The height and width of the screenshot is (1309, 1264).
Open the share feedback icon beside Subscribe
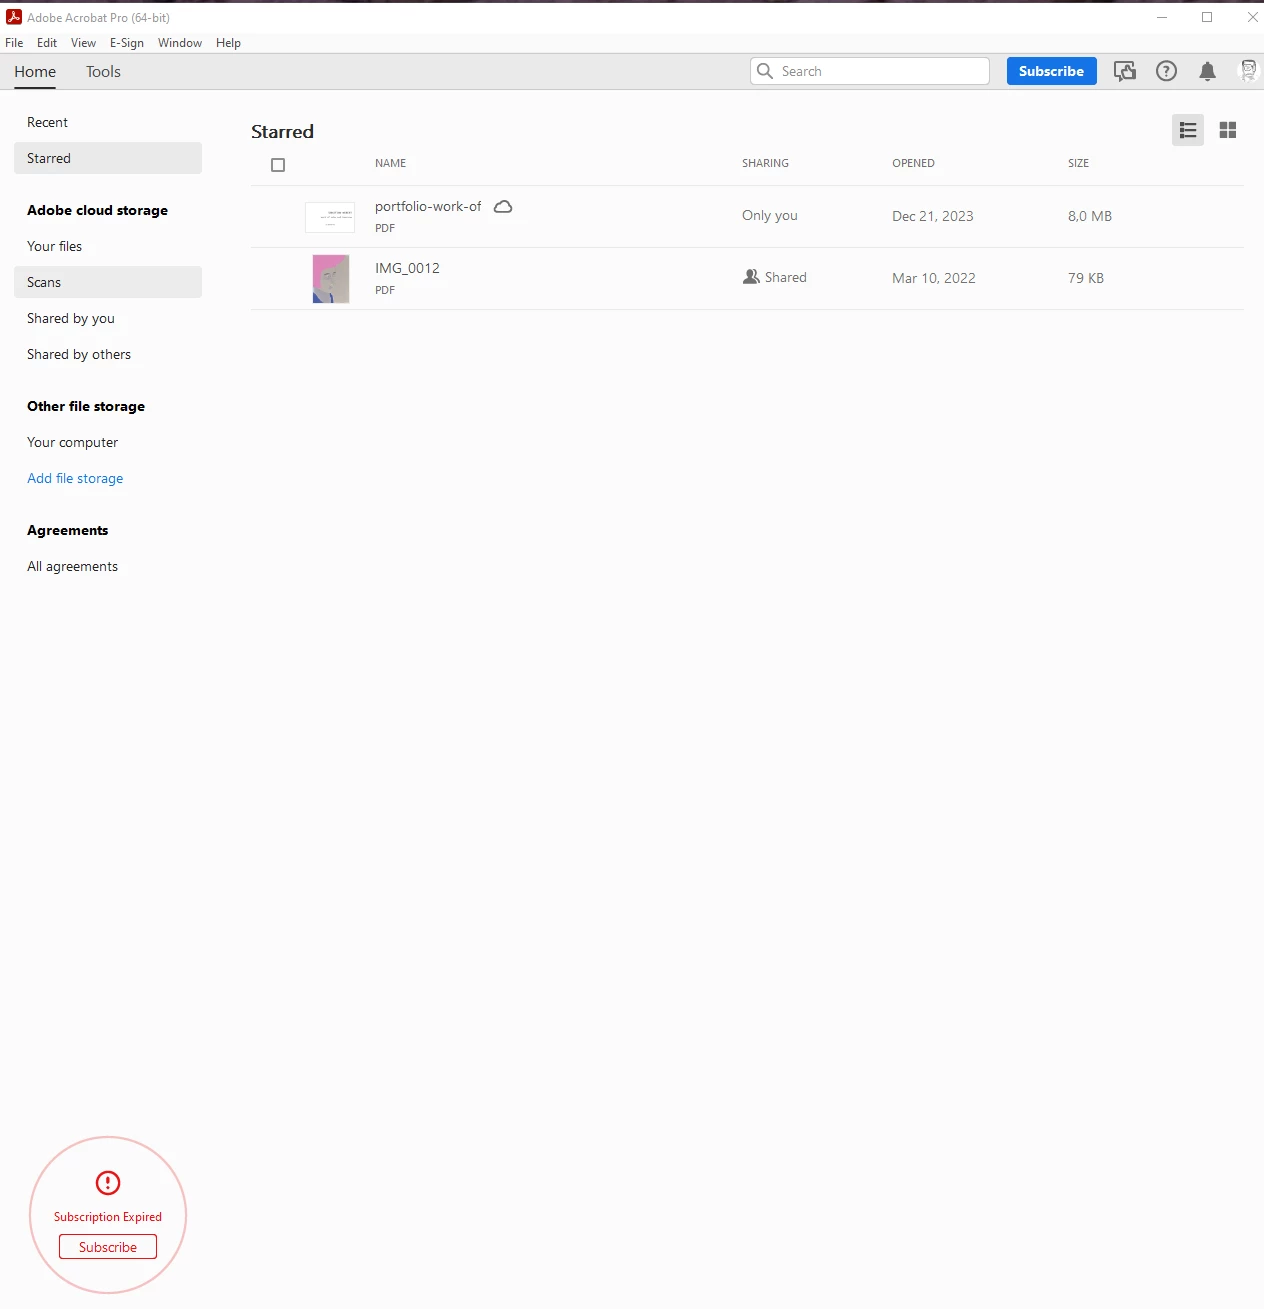pyautogui.click(x=1125, y=71)
